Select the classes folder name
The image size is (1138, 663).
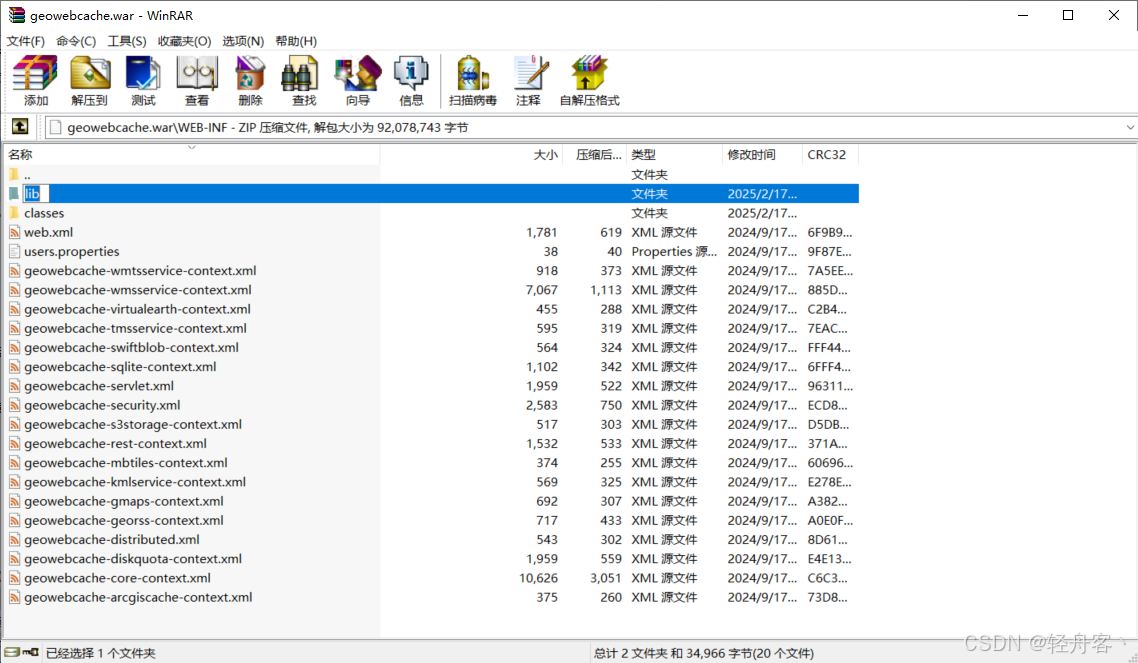click(44, 213)
